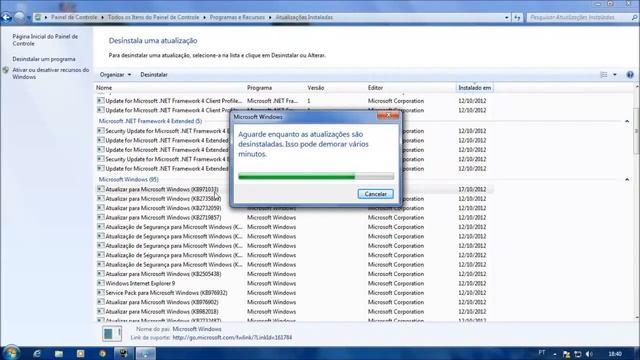Change the view with the view options icon
Viewport: 640px width, 360px height.
[604, 75]
